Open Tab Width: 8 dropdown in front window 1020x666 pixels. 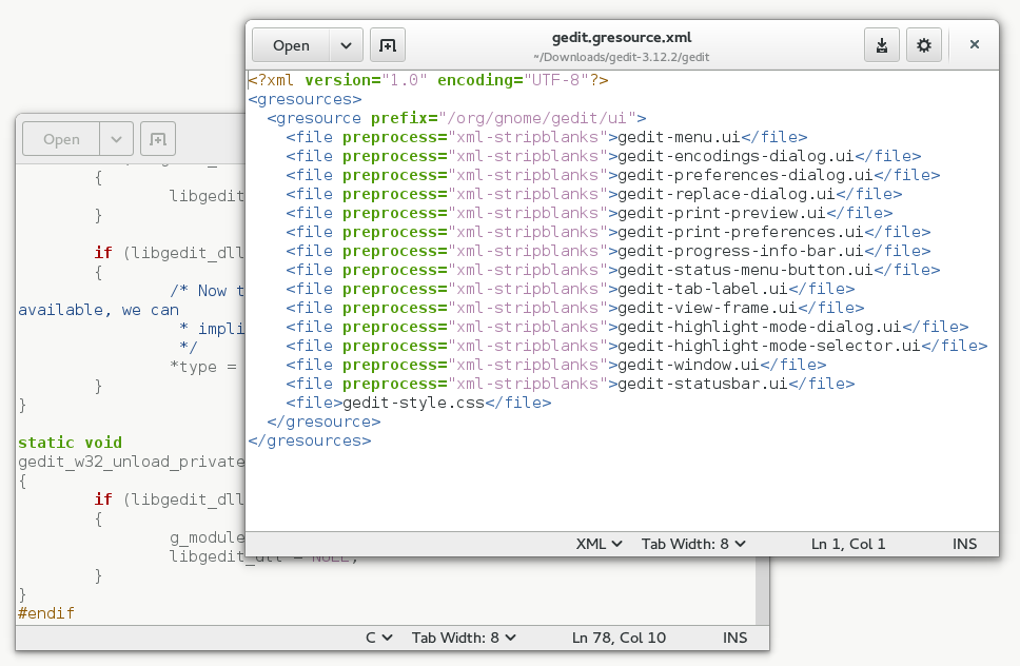pos(693,544)
